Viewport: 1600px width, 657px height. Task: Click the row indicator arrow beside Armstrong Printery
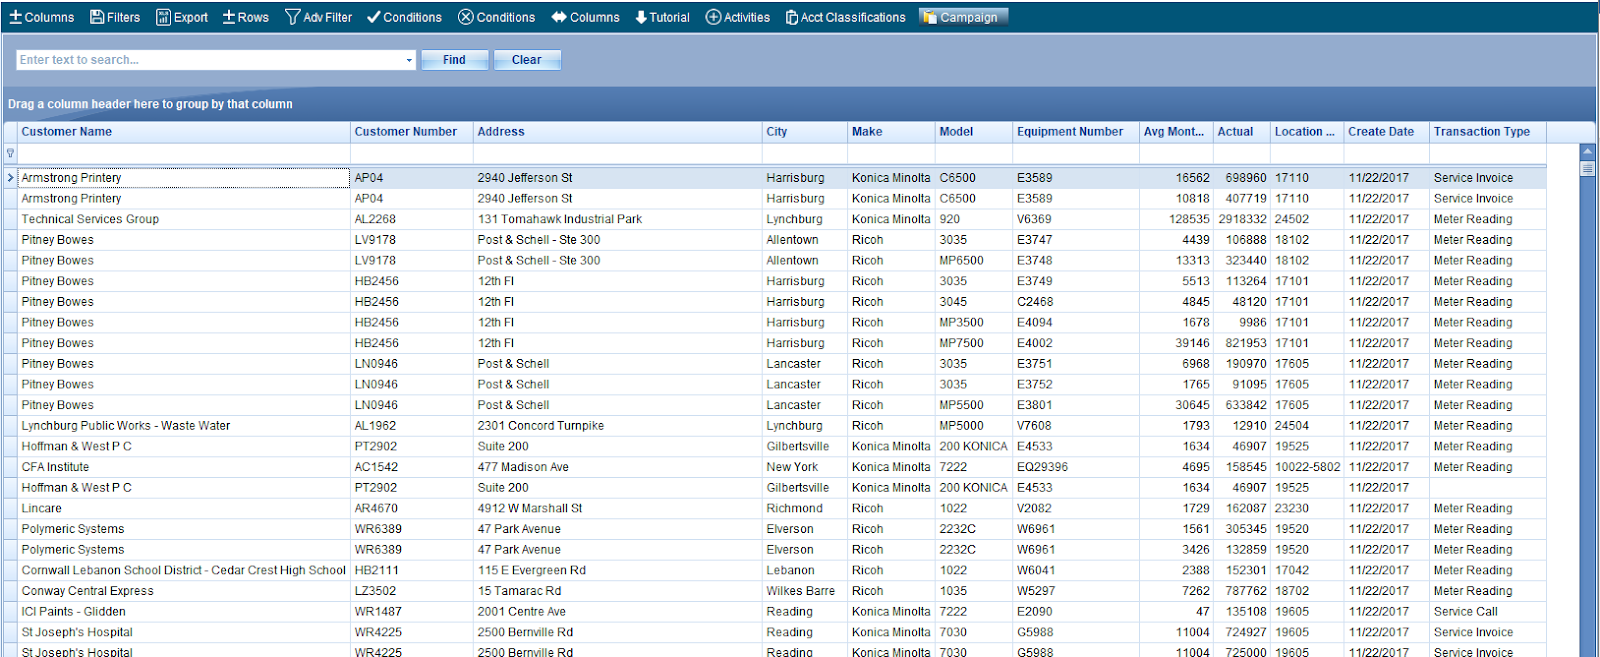[10, 178]
